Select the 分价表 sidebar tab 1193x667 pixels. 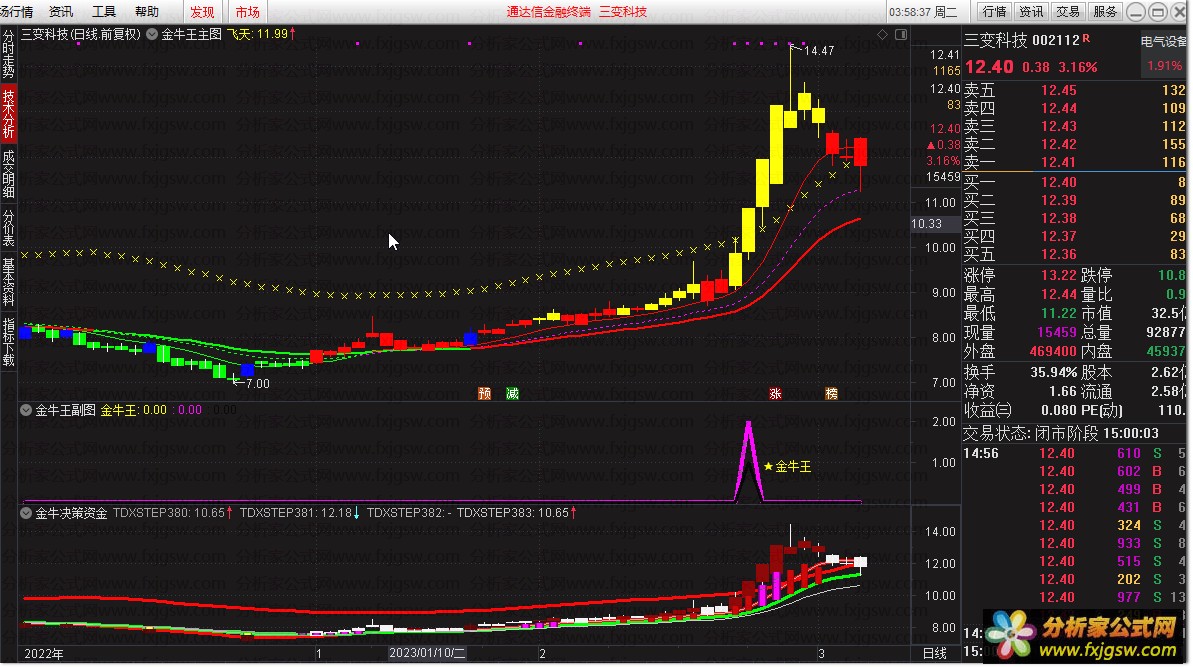click(x=8, y=228)
